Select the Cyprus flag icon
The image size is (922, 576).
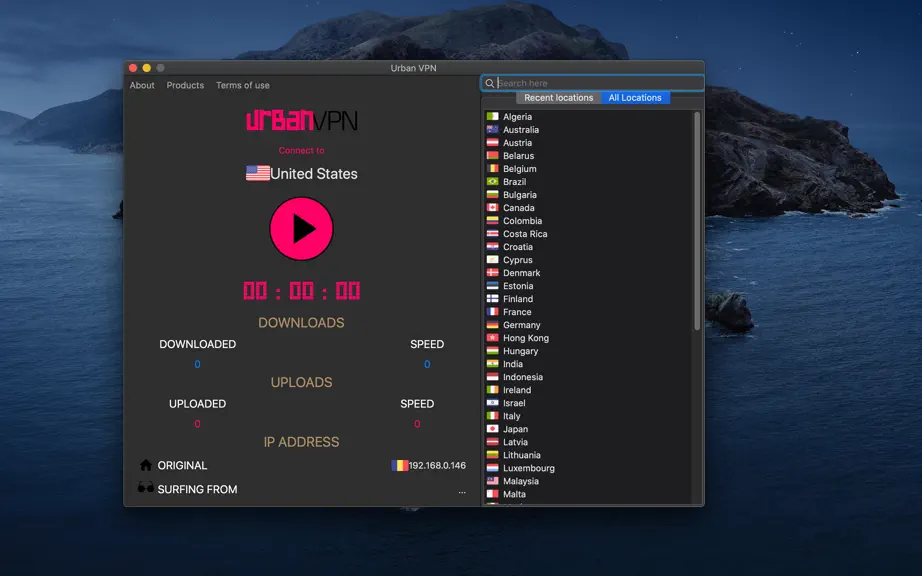(x=492, y=260)
